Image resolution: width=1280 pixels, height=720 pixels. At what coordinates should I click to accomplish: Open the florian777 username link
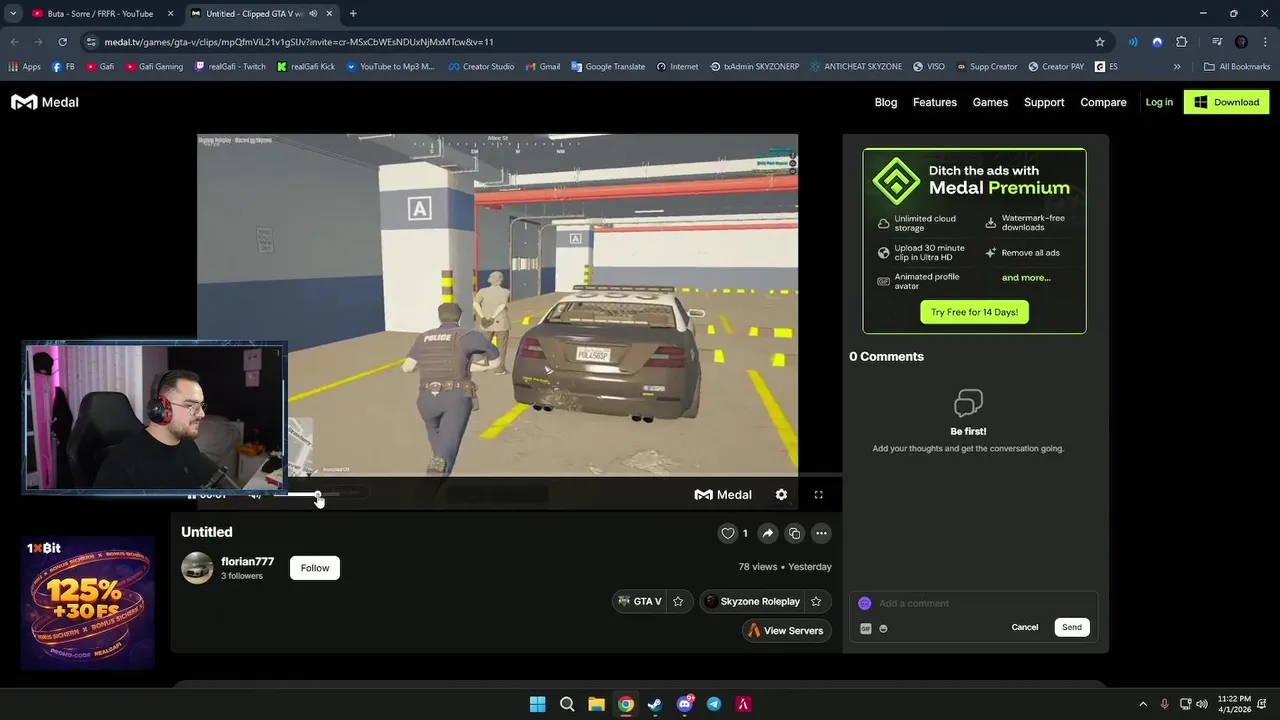[x=247, y=562]
